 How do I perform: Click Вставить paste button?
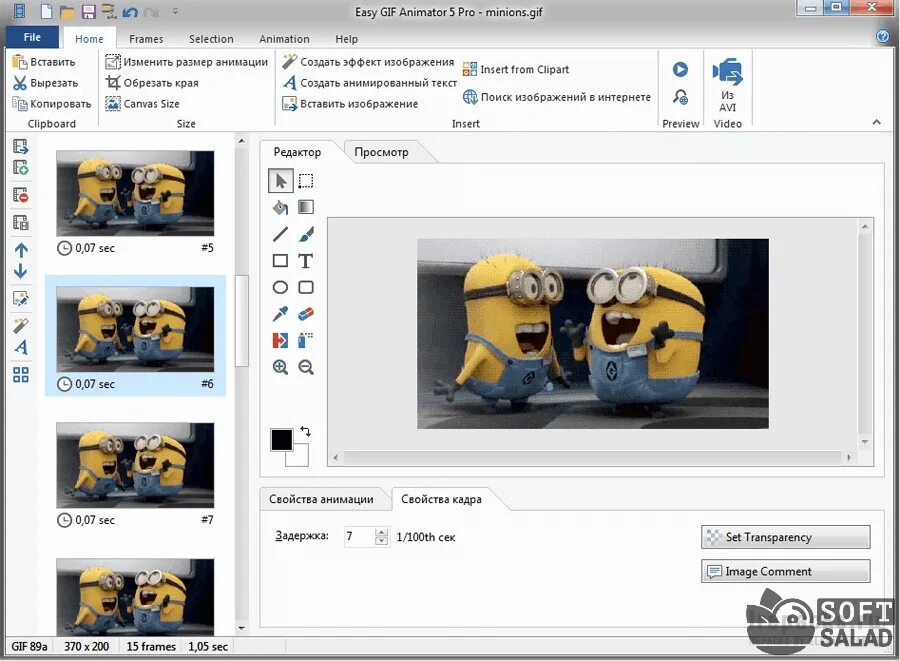pyautogui.click(x=44, y=62)
